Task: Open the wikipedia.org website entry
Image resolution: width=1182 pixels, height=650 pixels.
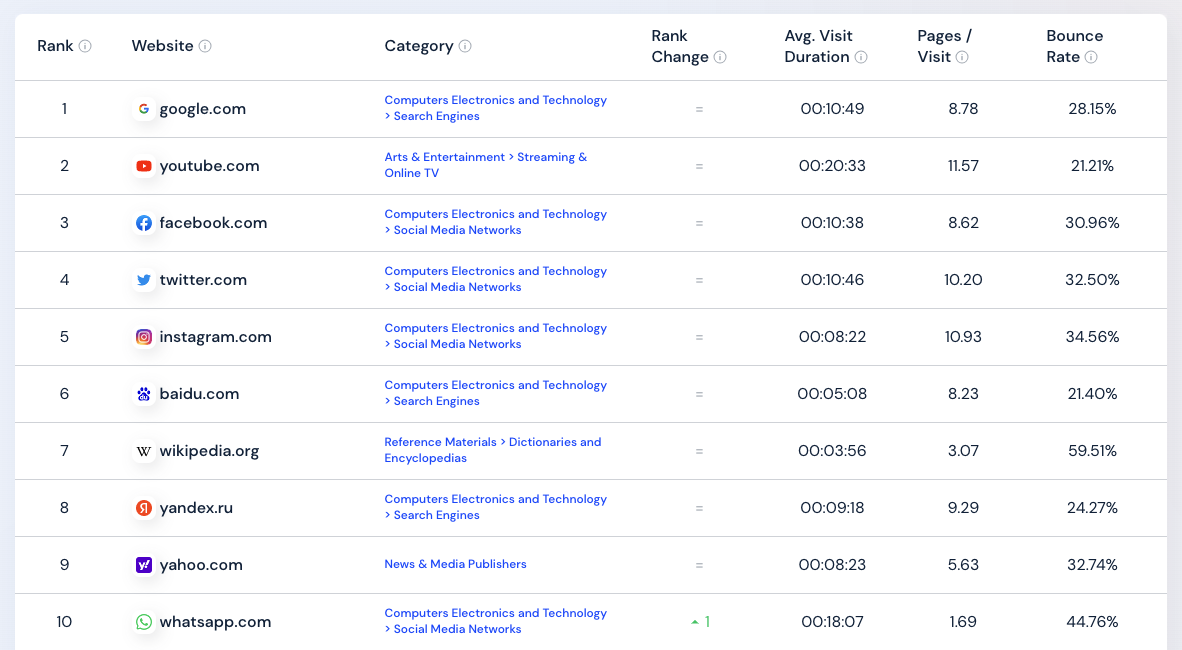Action: (209, 451)
